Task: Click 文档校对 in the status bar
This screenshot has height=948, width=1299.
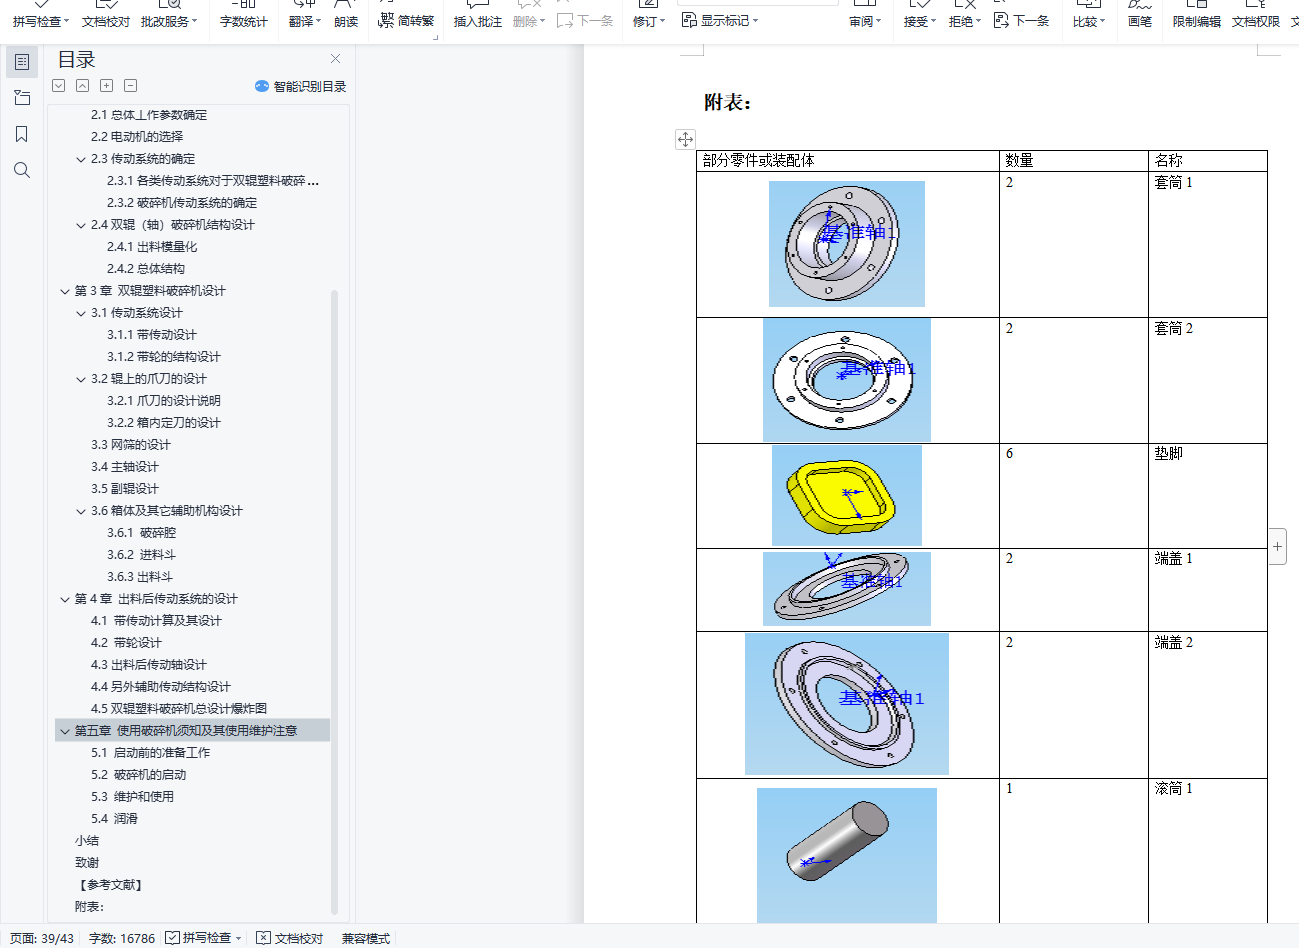Action: coord(290,938)
